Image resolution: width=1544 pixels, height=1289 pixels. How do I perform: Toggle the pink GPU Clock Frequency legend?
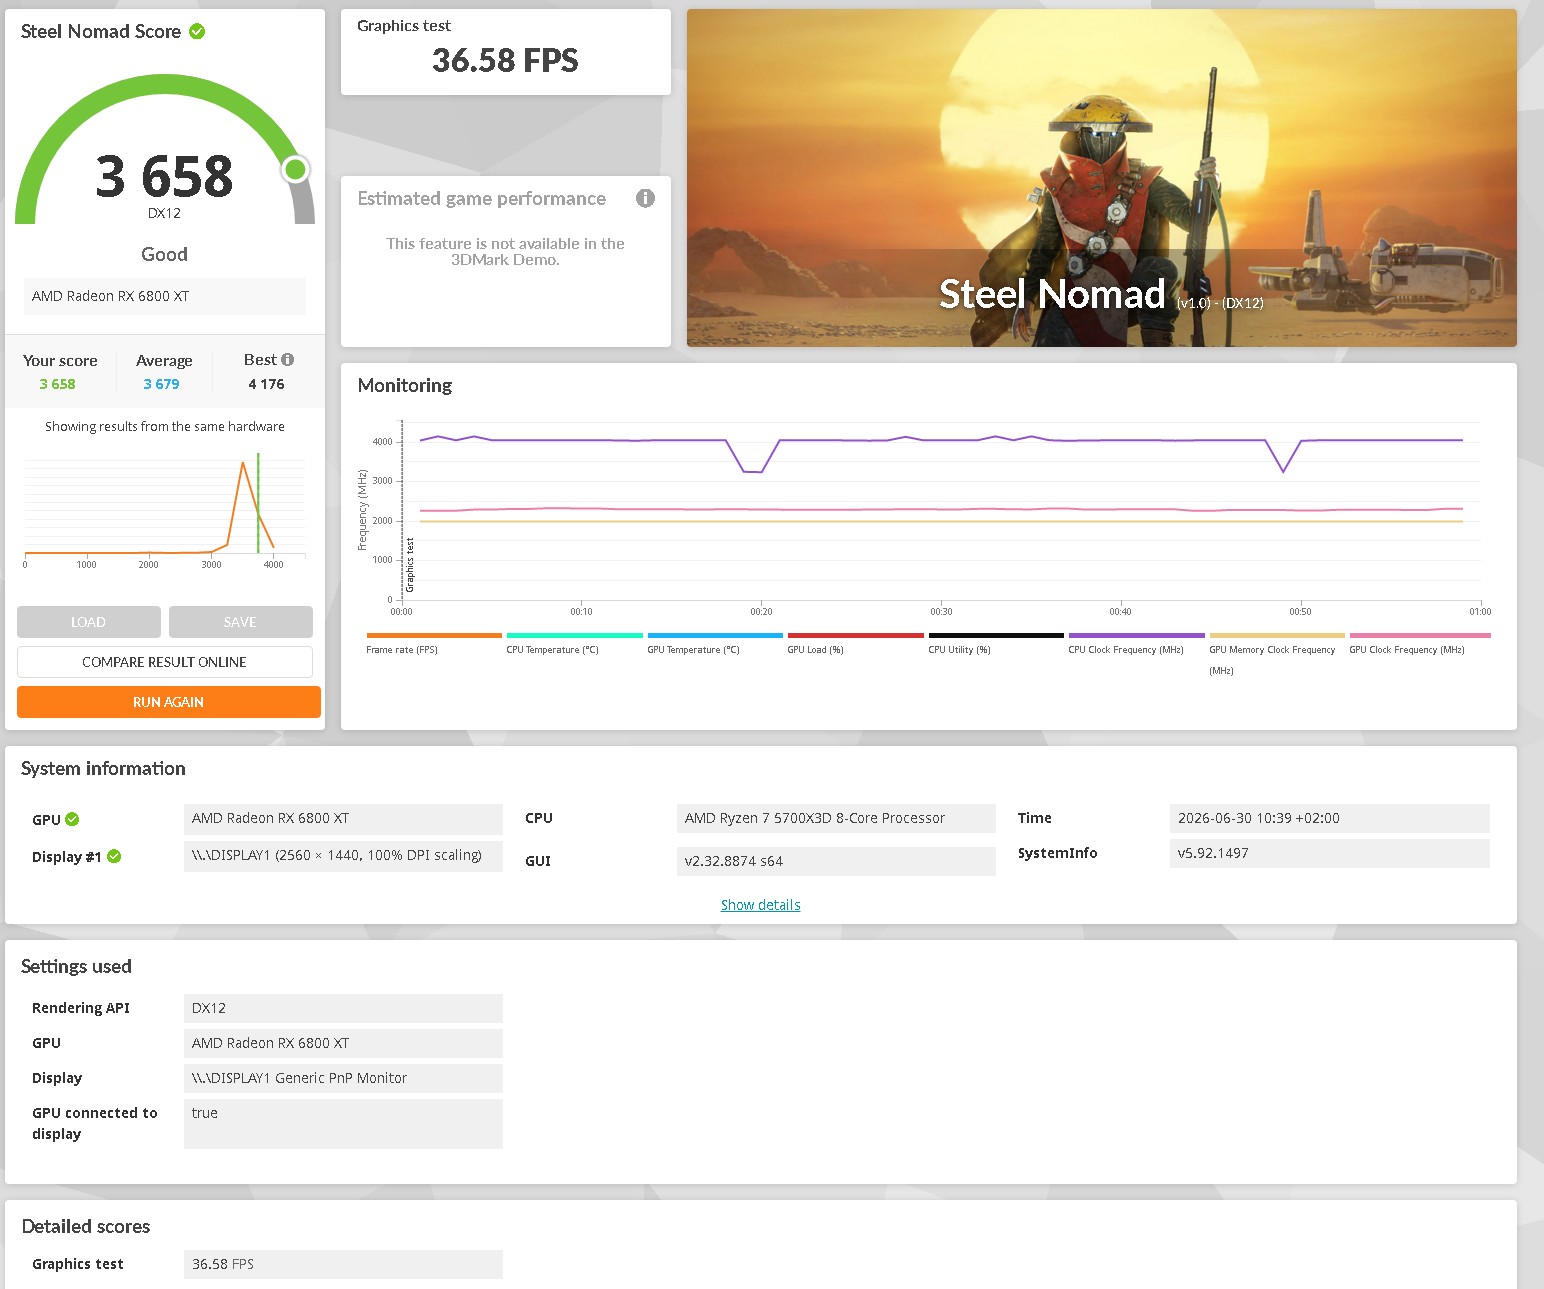click(1419, 644)
